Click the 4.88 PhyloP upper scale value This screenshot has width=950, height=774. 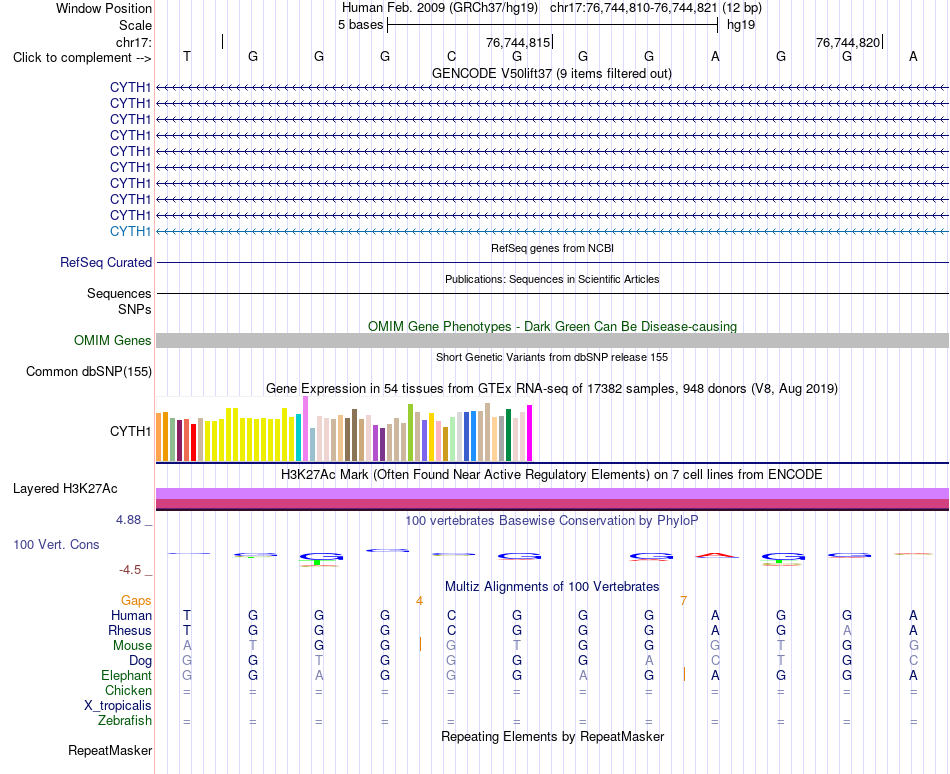[x=128, y=520]
